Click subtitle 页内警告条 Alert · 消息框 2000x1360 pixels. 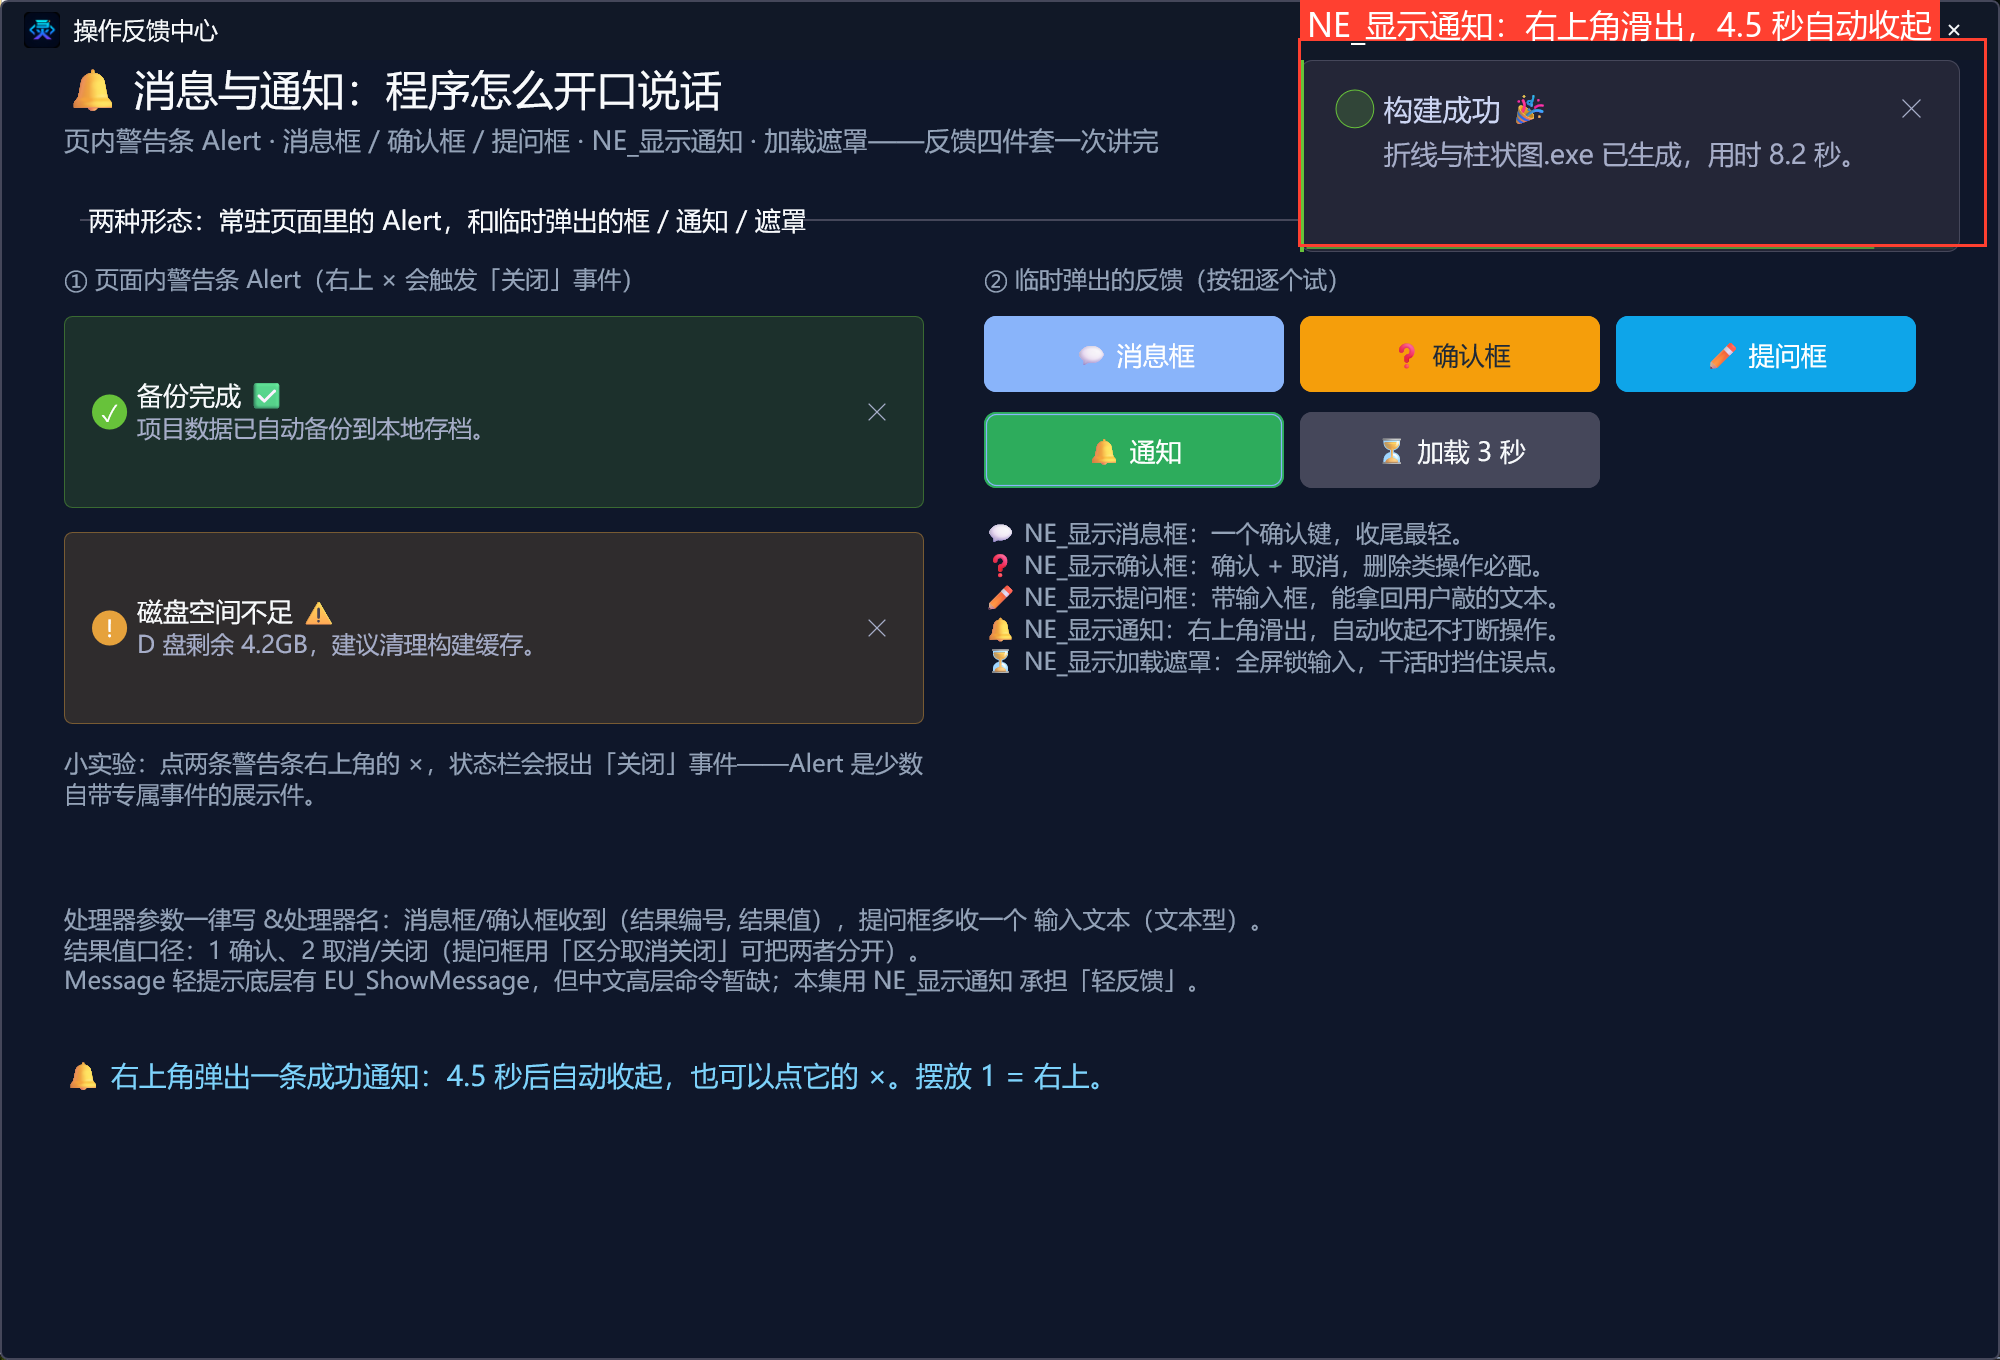point(611,141)
